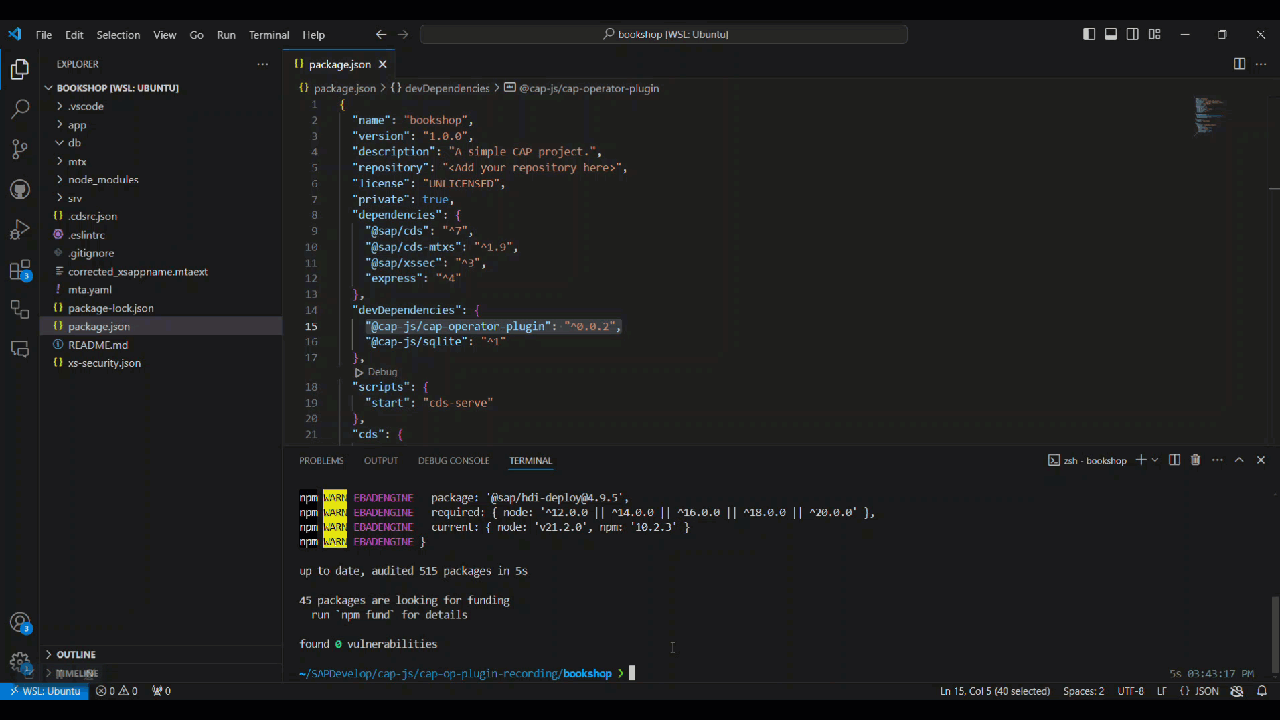The height and width of the screenshot is (720, 1280).
Task: Toggle the bottom panel visibility
Action: click(x=1111, y=34)
